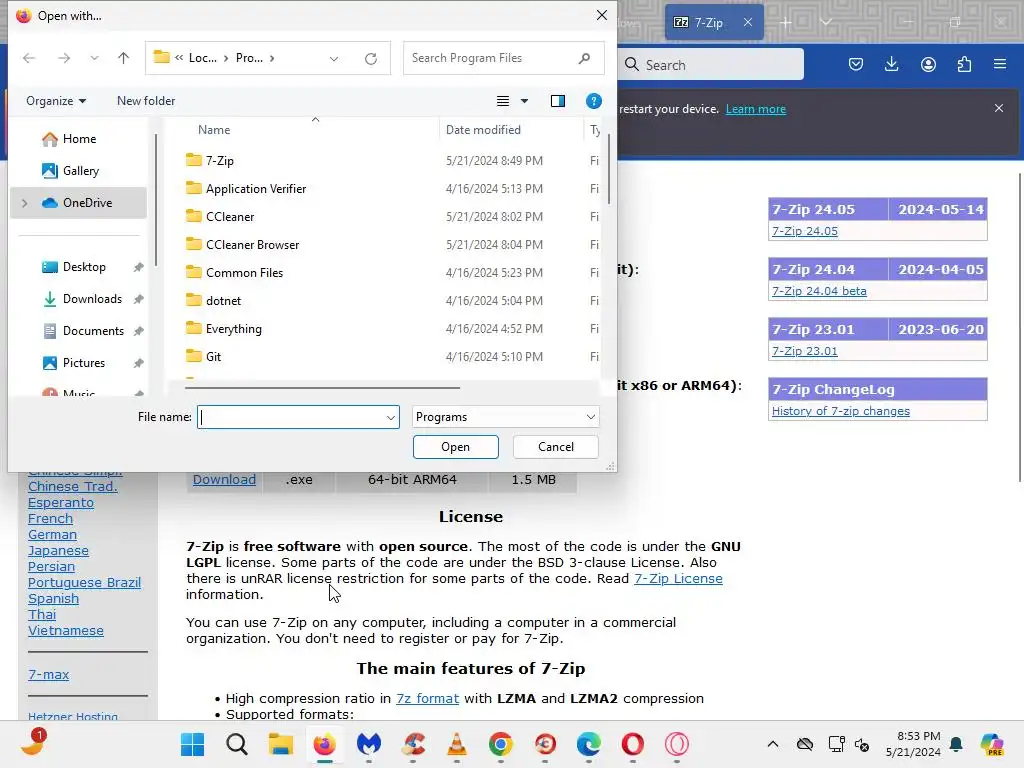
Task: Open Firefox downloads panel
Action: click(x=891, y=64)
